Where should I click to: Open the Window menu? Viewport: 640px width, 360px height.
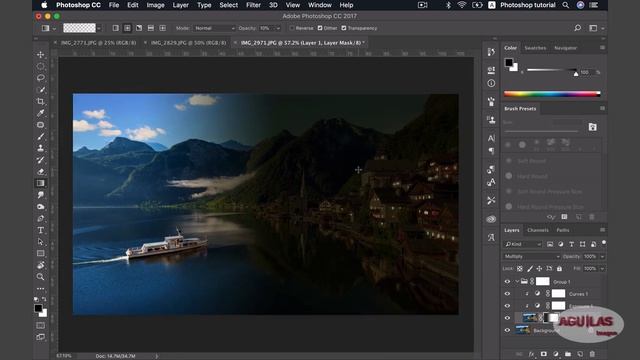tap(320, 5)
